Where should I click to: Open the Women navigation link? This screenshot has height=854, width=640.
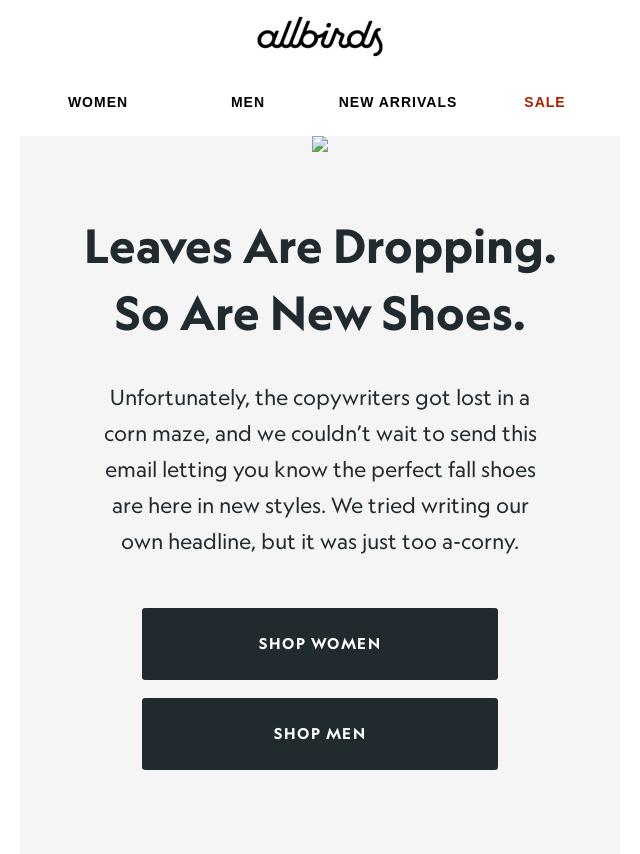pyautogui.click(x=98, y=102)
